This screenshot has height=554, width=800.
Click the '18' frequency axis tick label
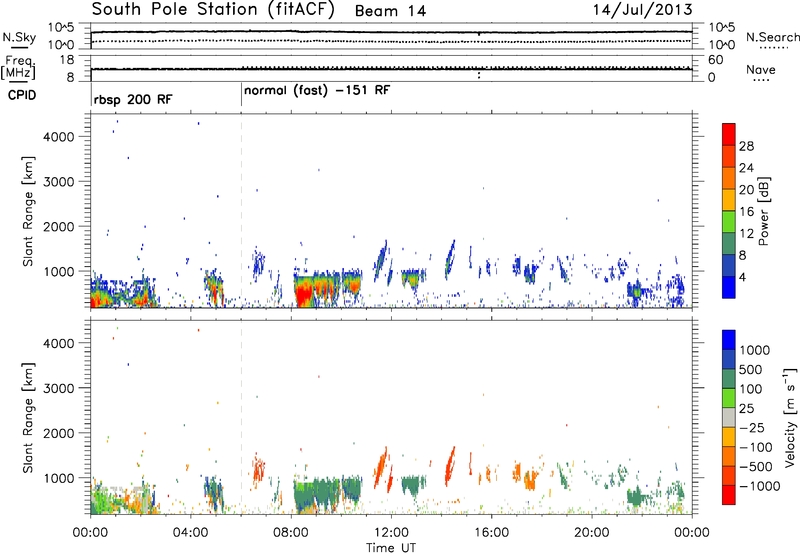[67, 60]
